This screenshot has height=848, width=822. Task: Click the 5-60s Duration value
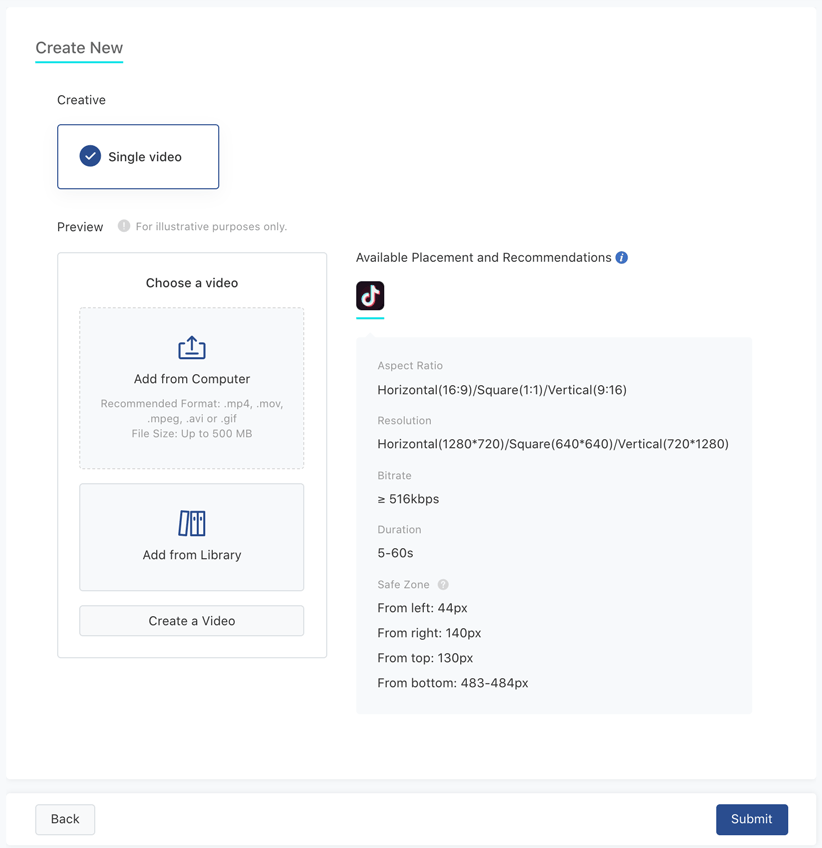pos(395,553)
